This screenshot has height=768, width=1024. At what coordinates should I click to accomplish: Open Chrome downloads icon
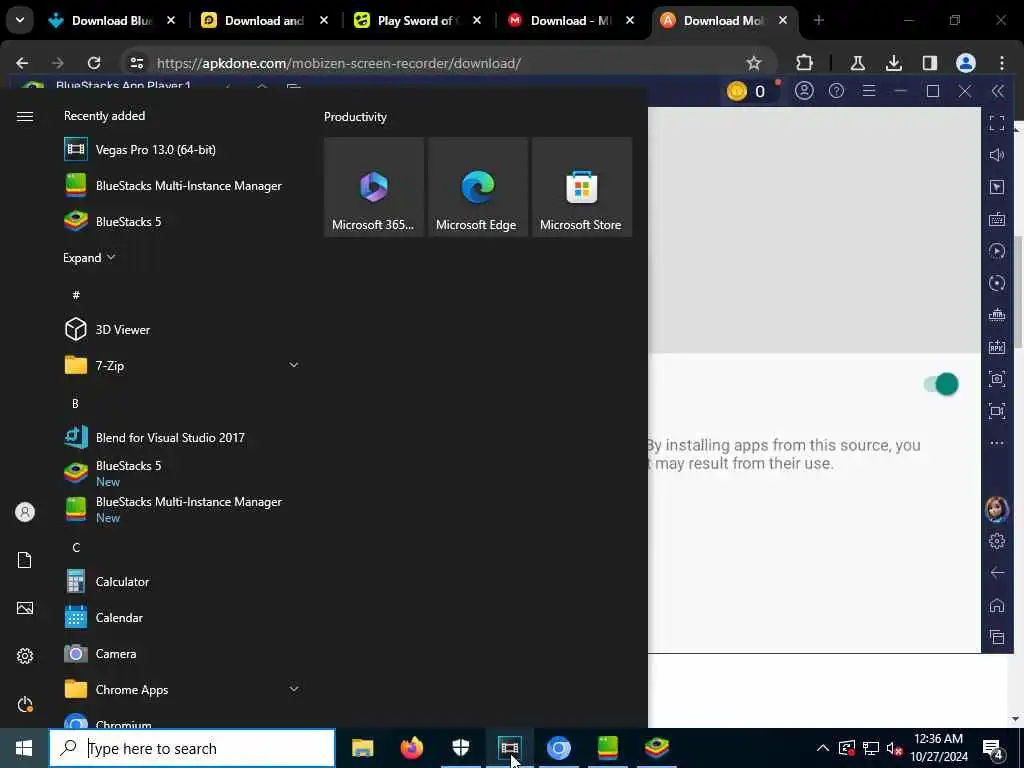[x=893, y=63]
